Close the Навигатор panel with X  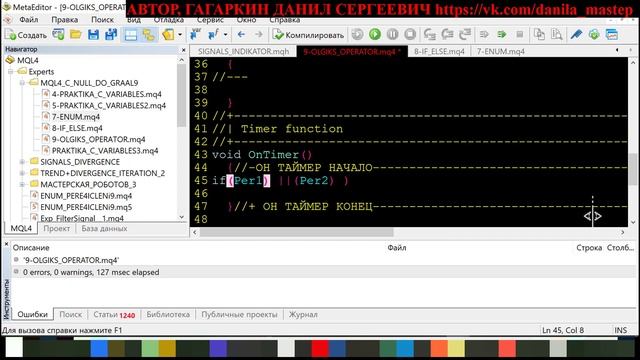coord(183,50)
